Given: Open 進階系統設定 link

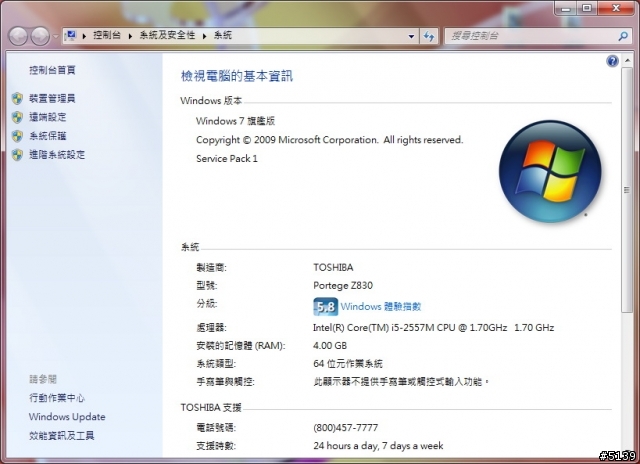Looking at the screenshot, I should point(57,155).
